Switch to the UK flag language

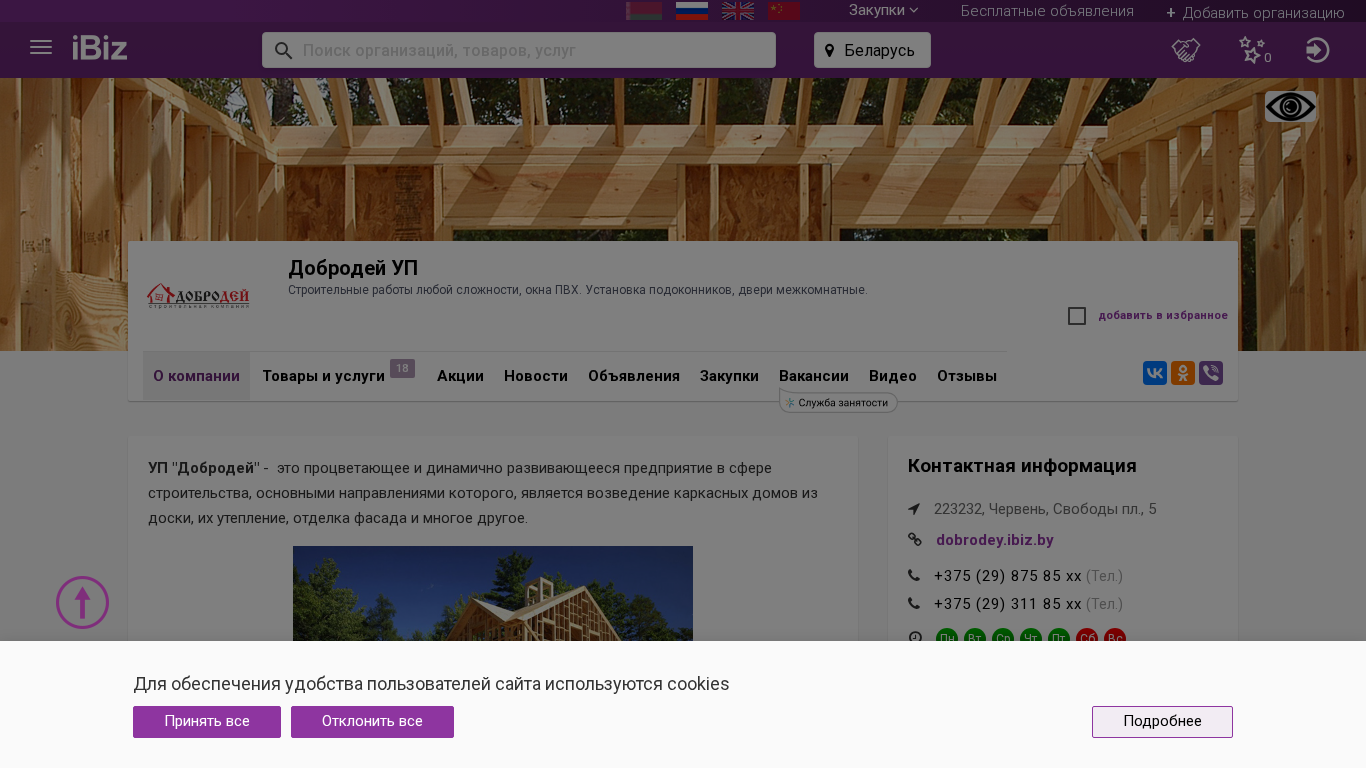coord(738,10)
